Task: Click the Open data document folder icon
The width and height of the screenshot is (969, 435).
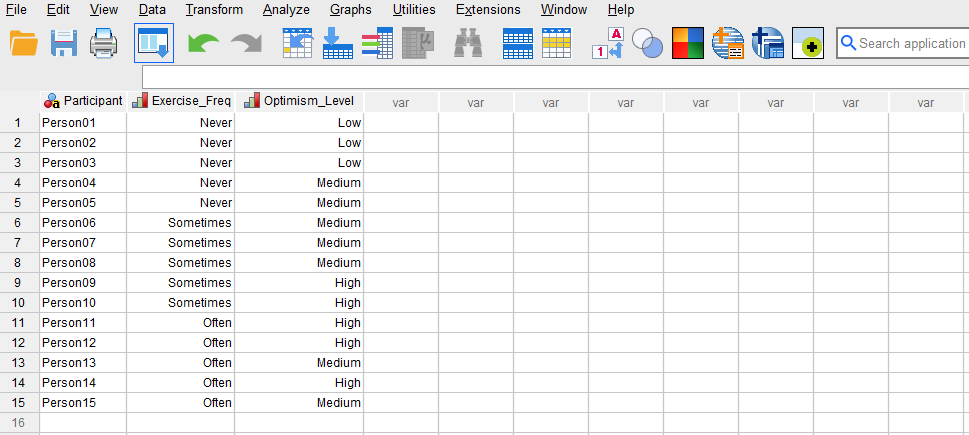Action: click(23, 43)
